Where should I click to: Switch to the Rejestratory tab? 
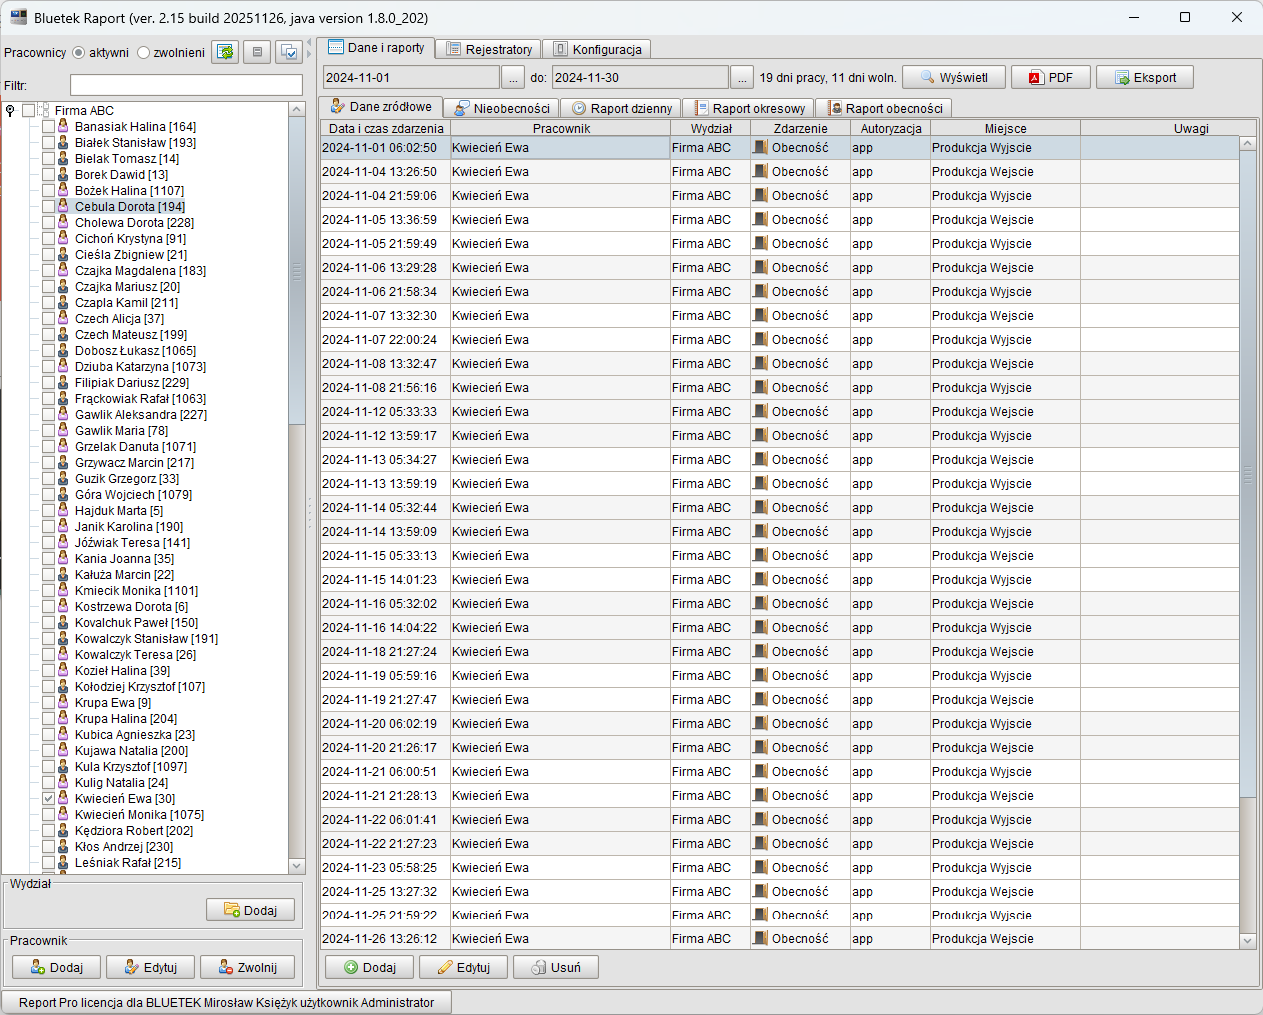click(489, 49)
